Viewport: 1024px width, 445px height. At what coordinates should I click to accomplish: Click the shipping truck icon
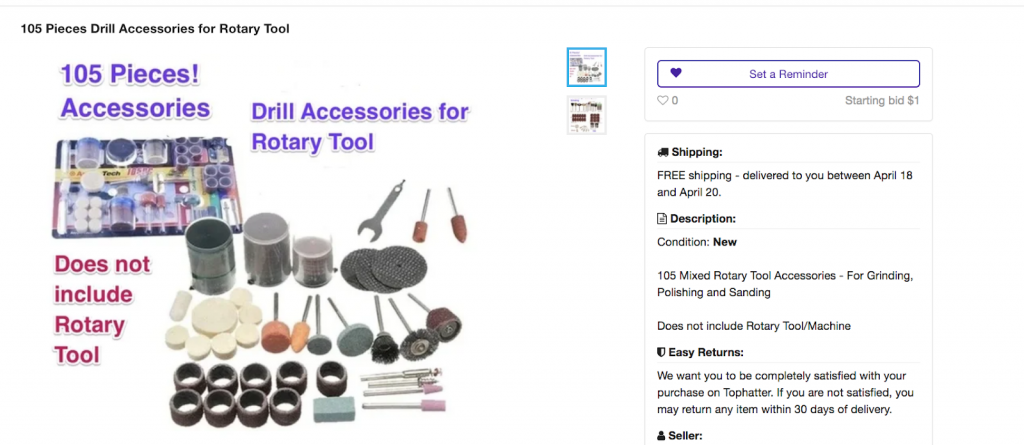[x=663, y=152]
